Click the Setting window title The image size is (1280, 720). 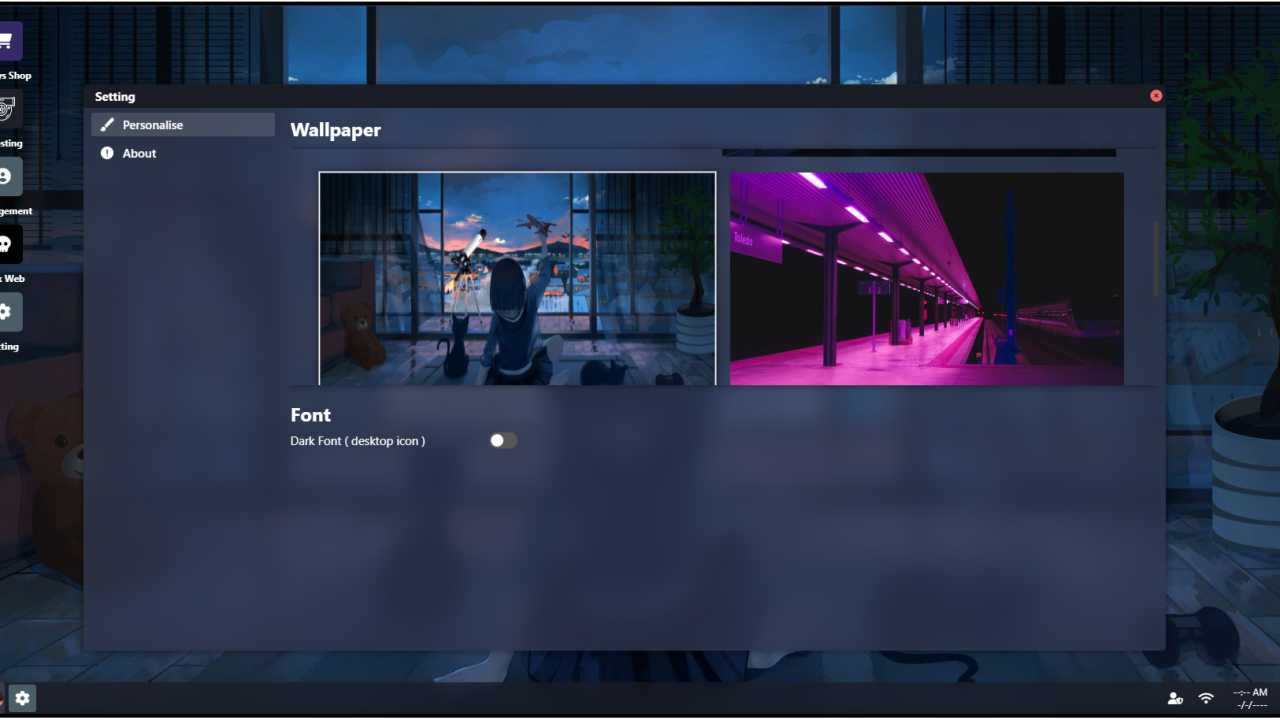pos(115,97)
